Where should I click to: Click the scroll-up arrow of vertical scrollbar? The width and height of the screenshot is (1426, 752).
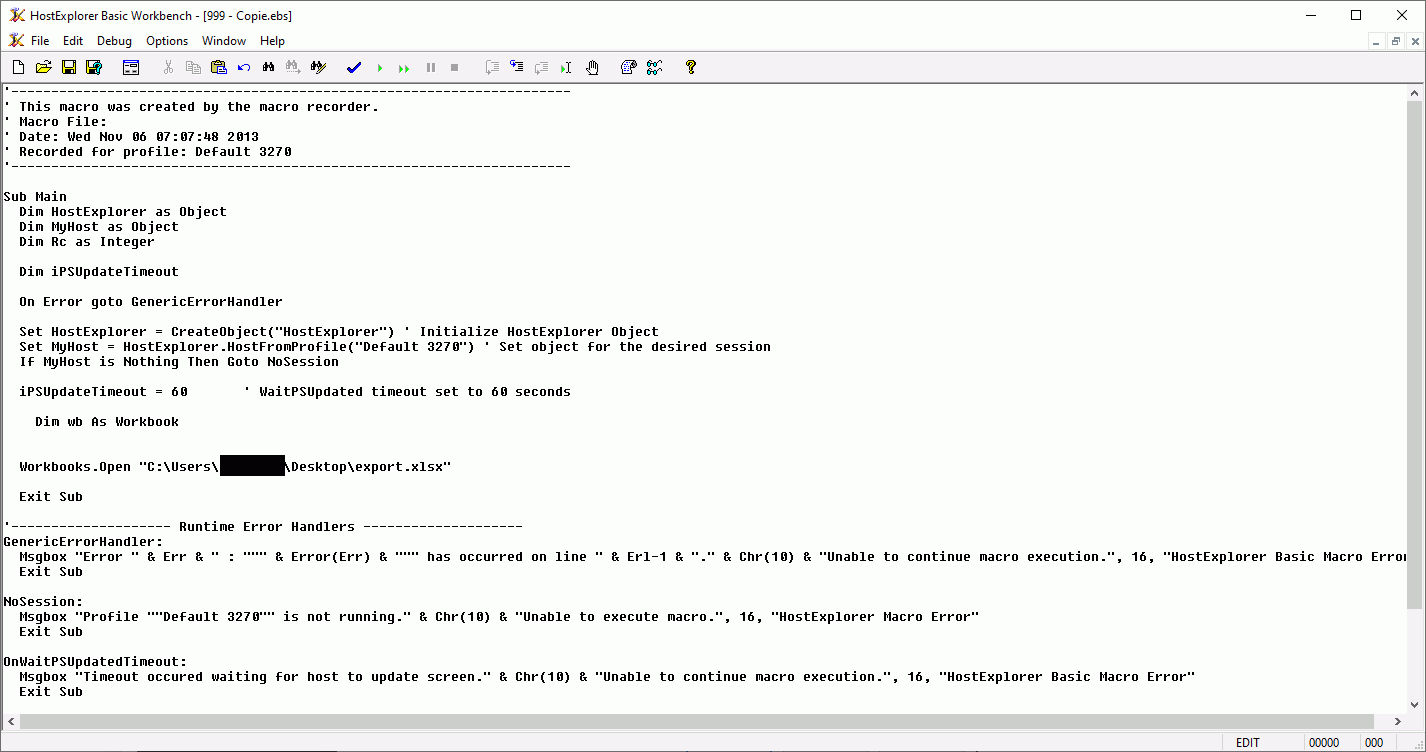click(1415, 92)
